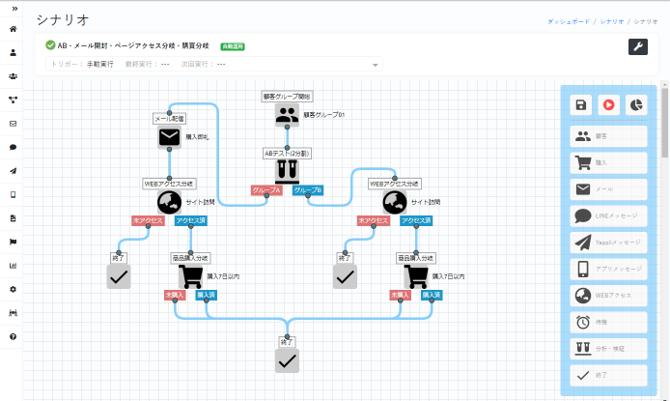
Task: Select the WEB access globe palette item
Action: [608, 295]
